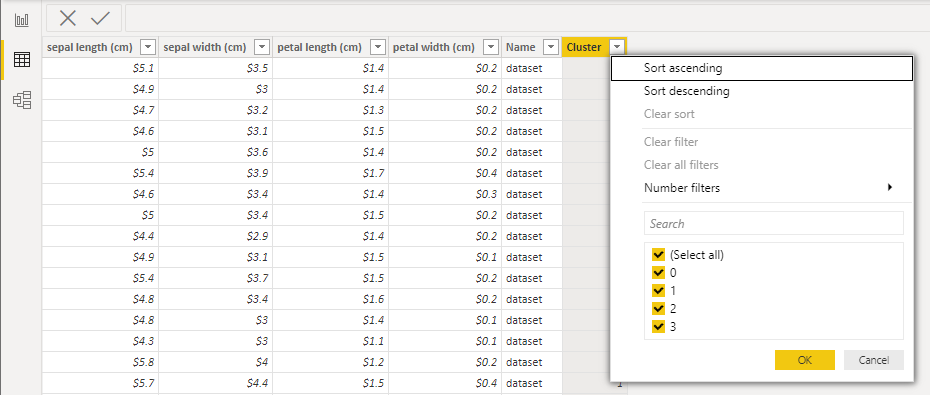
Task: Select the sepal width (cm) column header
Action: click(x=216, y=47)
